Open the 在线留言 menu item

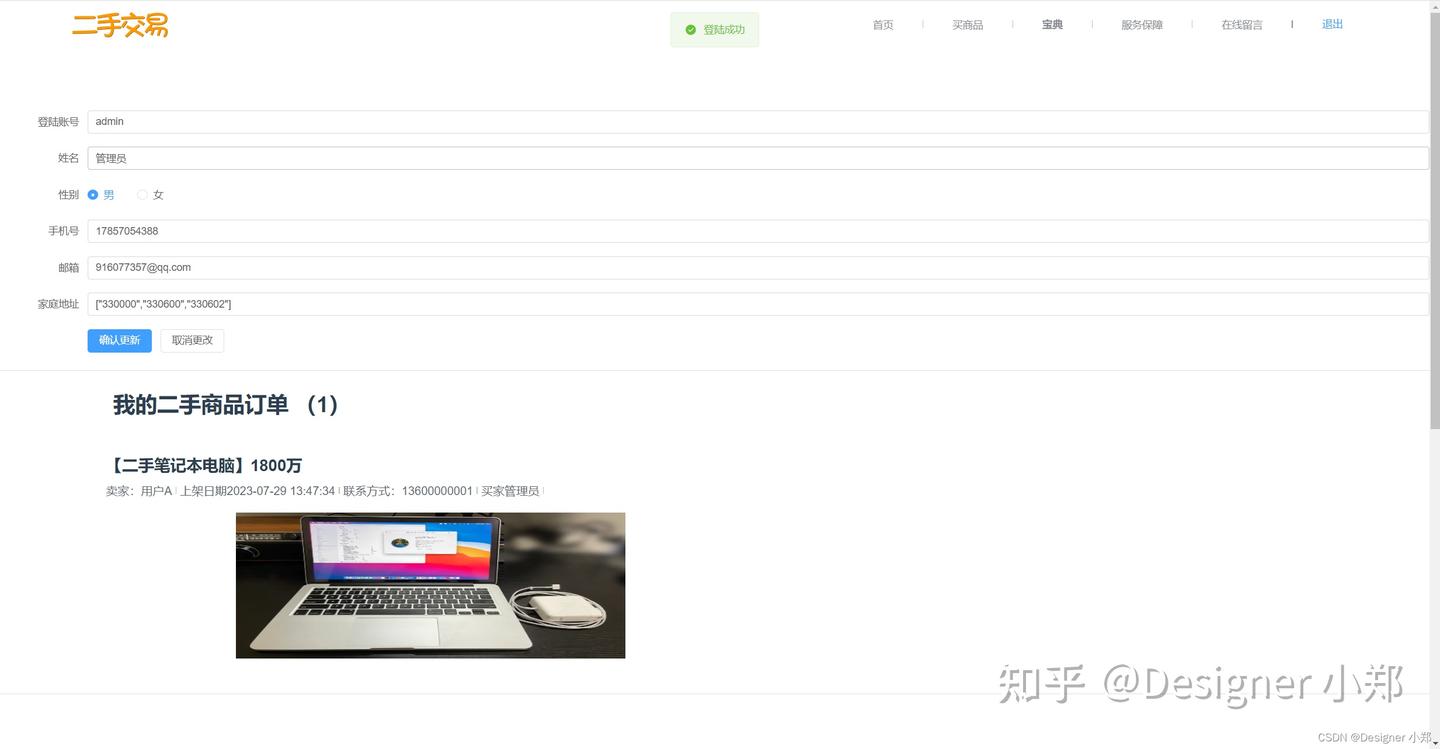(x=1242, y=25)
